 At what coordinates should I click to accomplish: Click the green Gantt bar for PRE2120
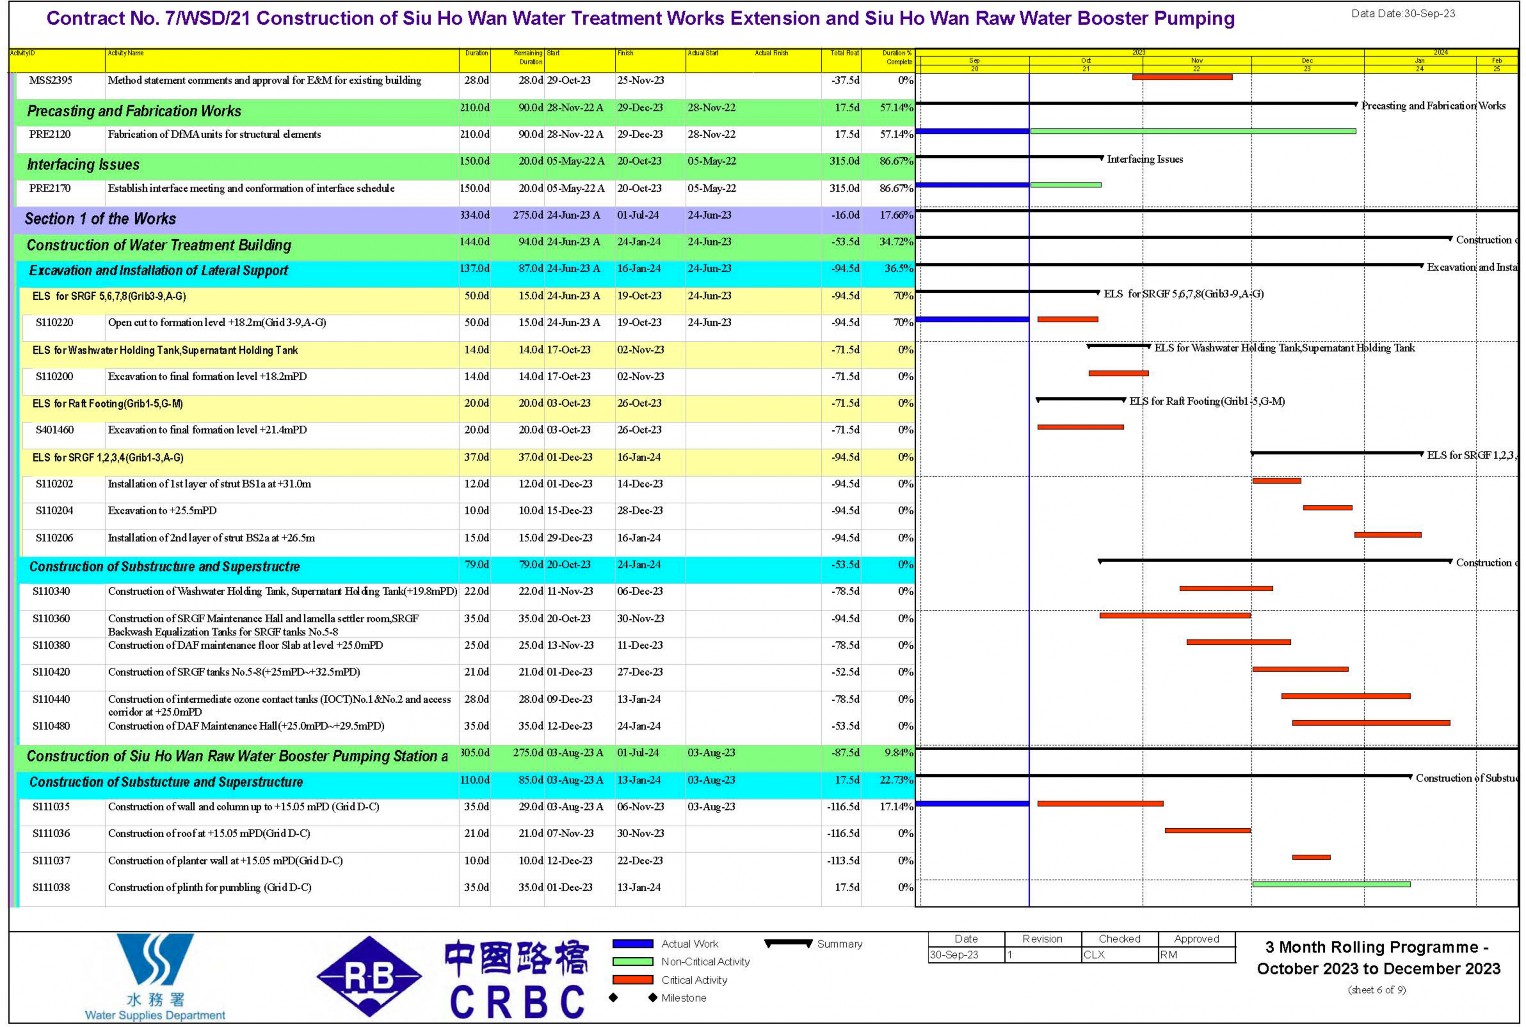[1193, 131]
